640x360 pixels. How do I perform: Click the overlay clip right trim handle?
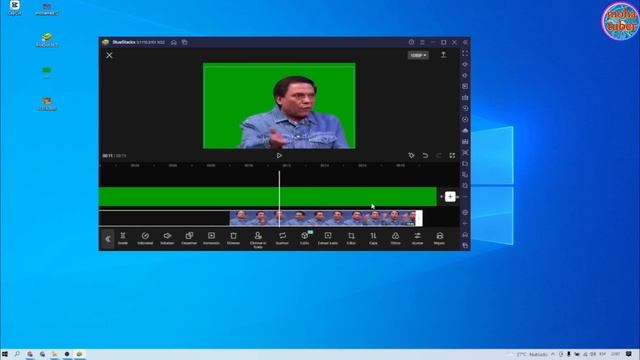point(419,218)
